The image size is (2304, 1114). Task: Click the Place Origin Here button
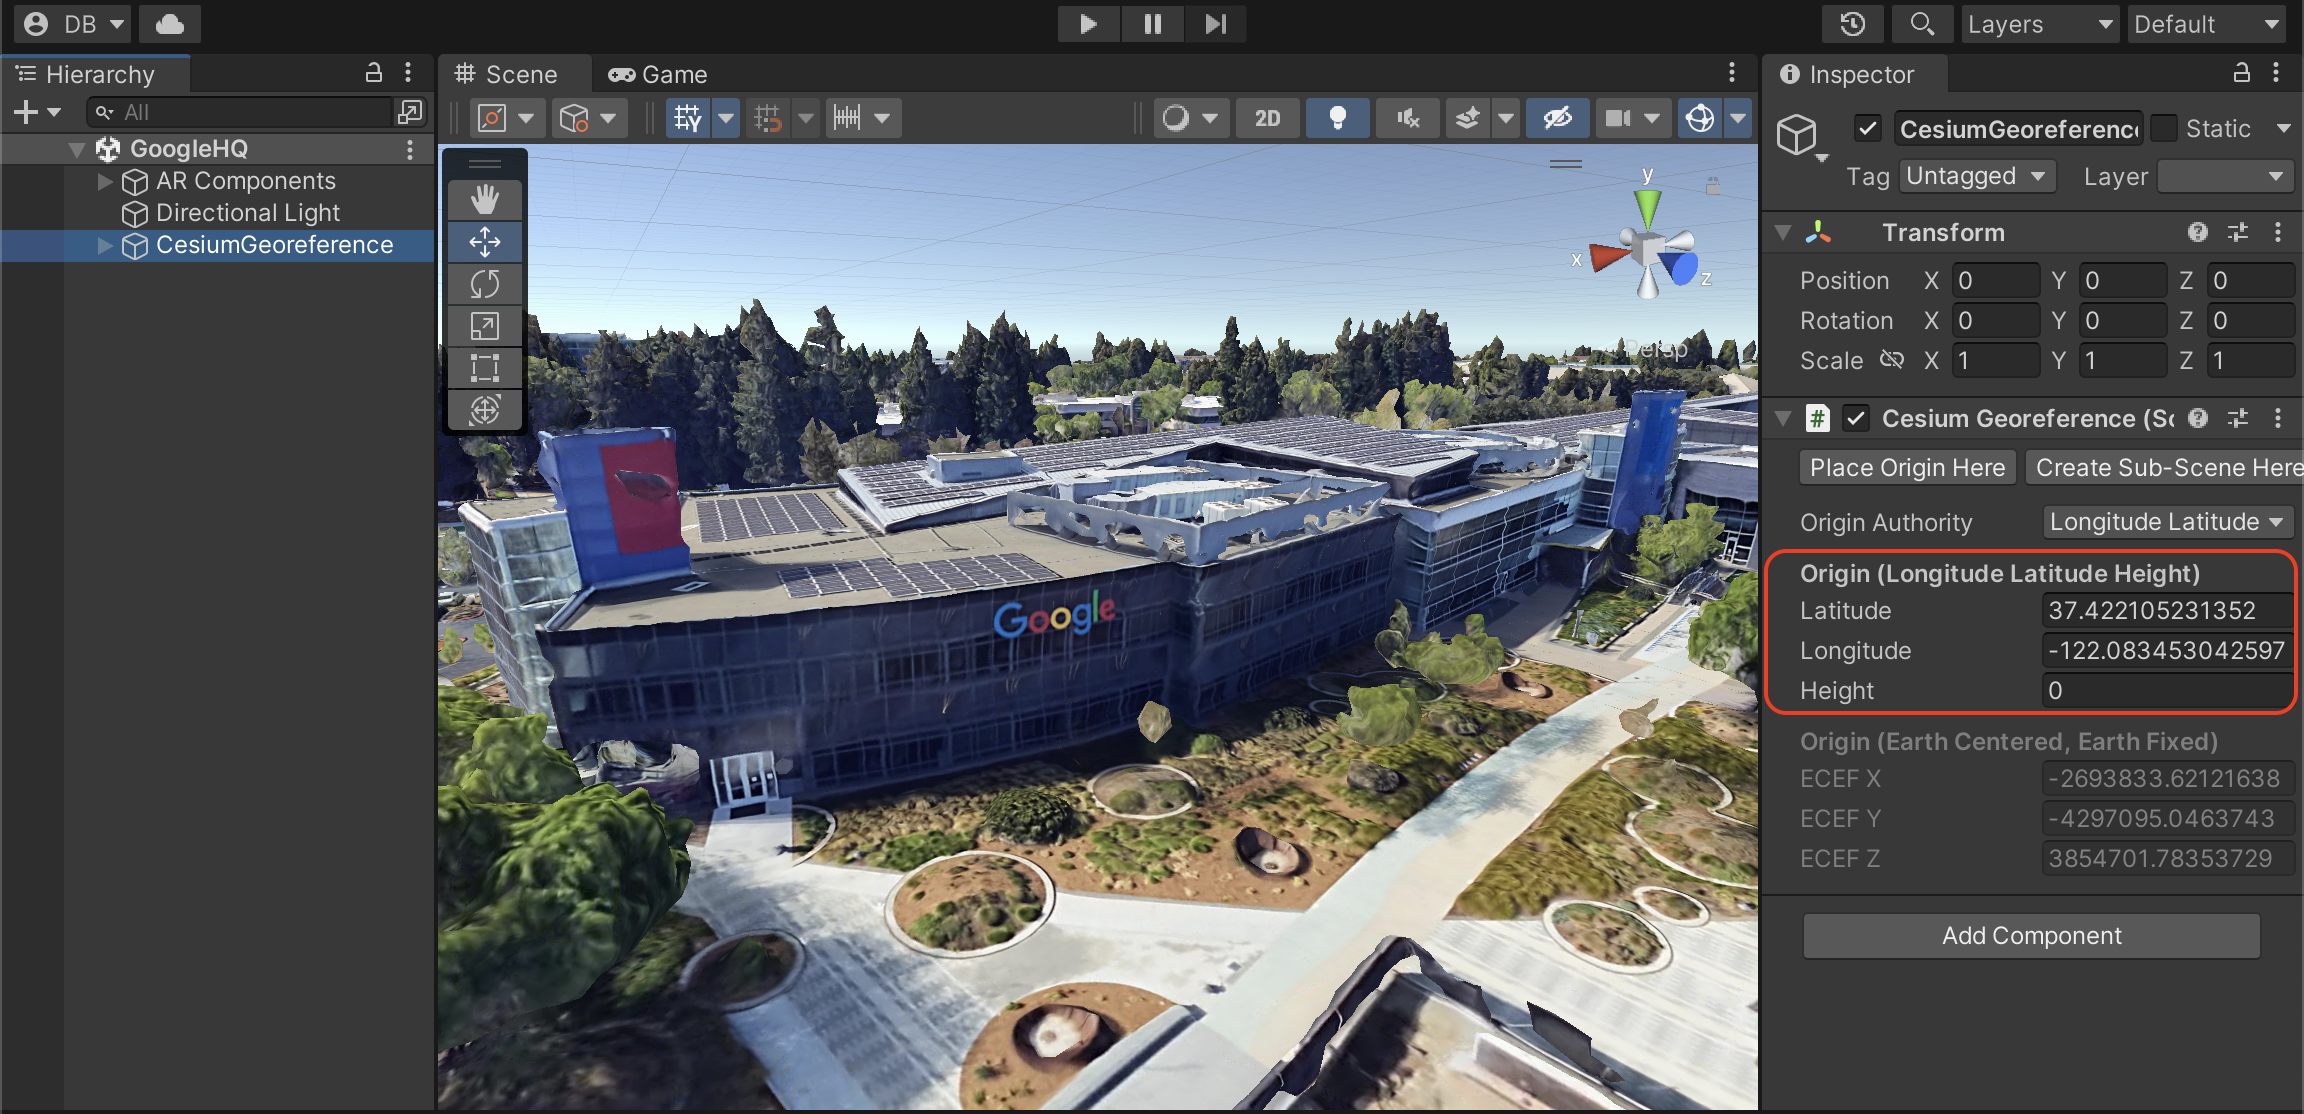coord(1904,469)
